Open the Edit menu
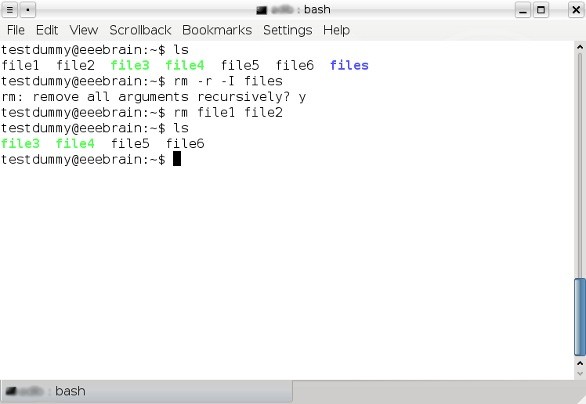The height and width of the screenshot is (404, 586). click(47, 30)
